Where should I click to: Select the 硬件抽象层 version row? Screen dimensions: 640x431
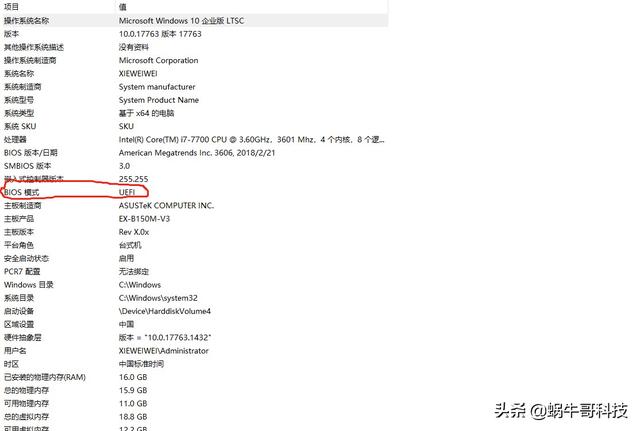click(194, 338)
